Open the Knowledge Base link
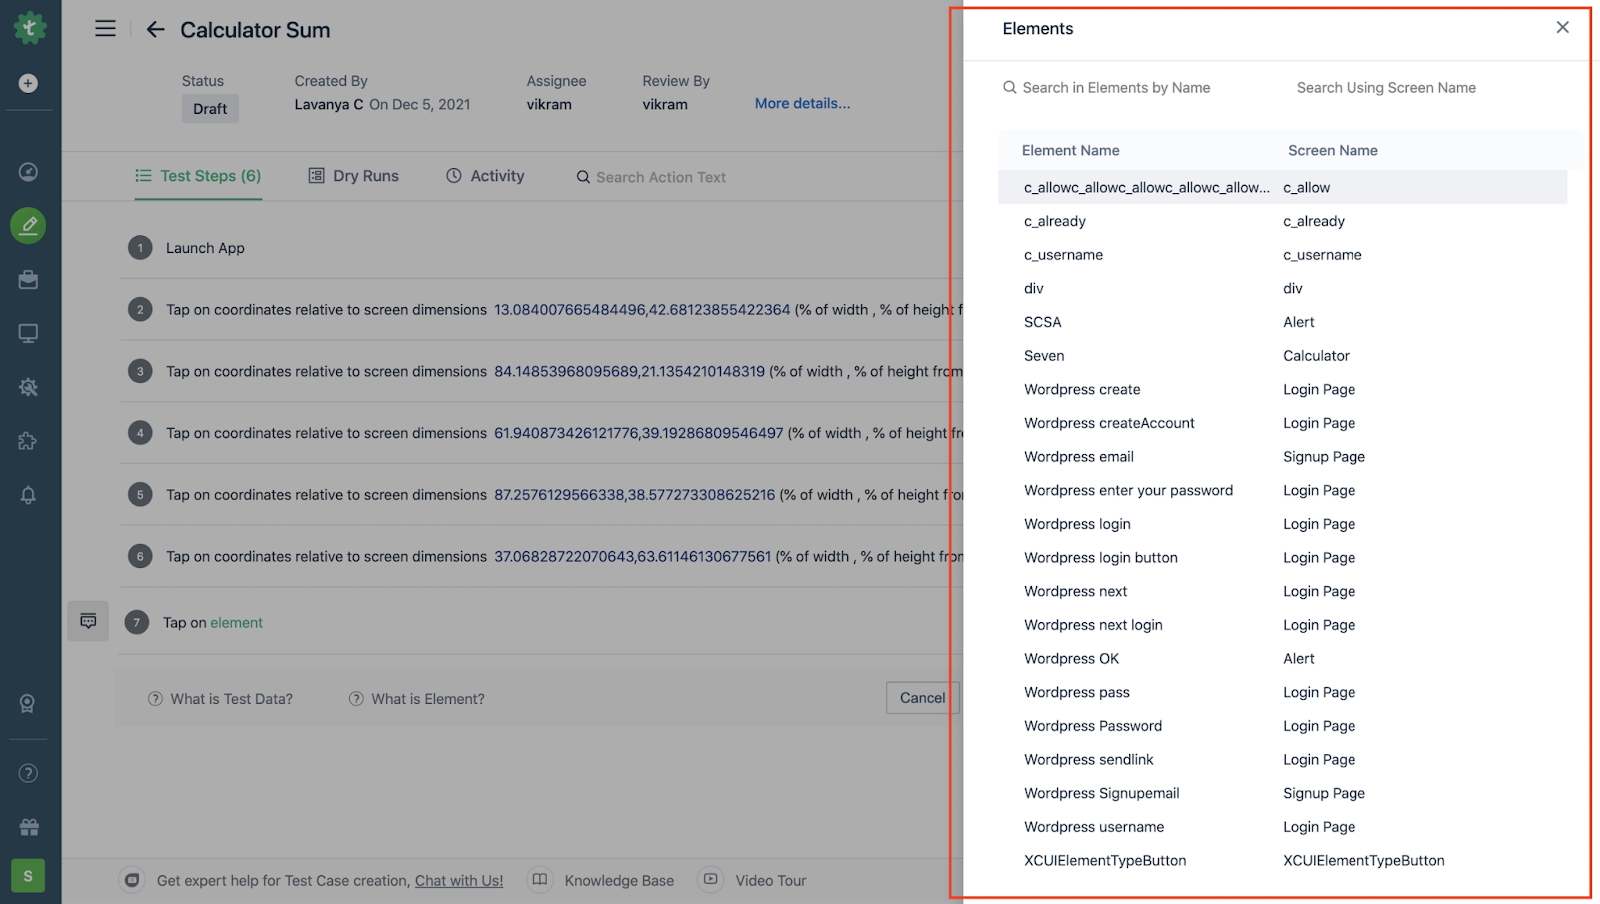Screen dimensions: 1600x904 pos(619,881)
